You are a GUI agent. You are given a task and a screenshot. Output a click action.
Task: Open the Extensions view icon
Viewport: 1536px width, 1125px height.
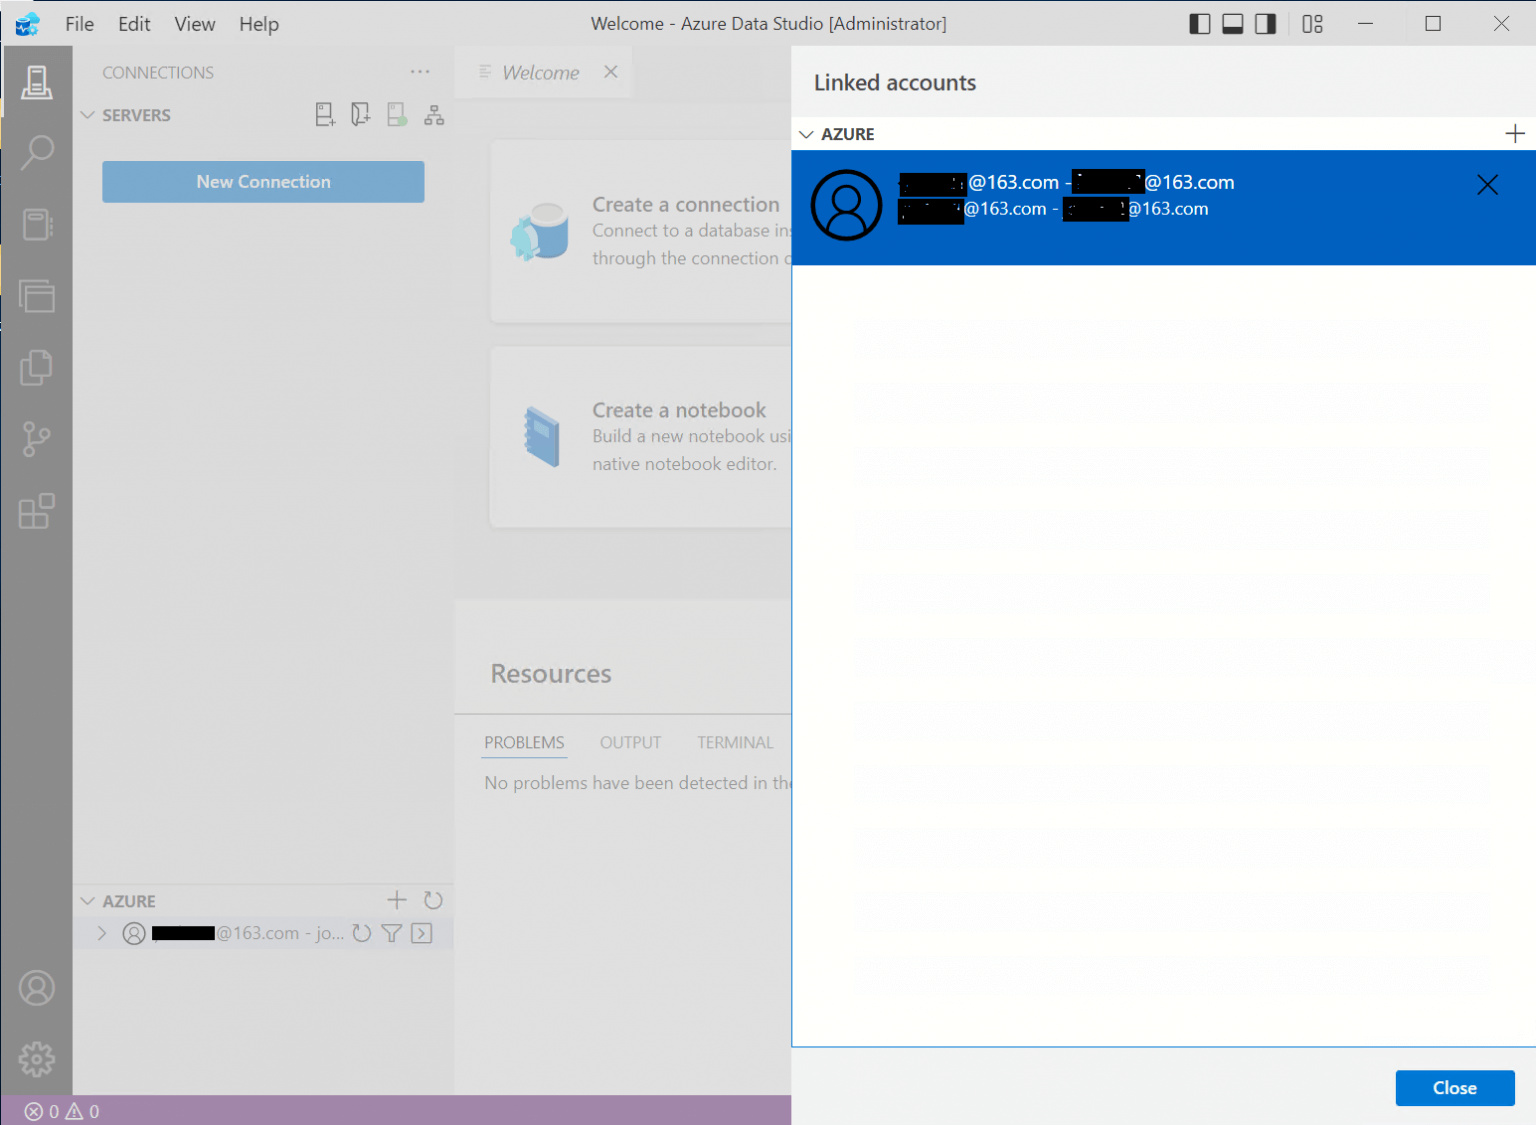pyautogui.click(x=37, y=511)
